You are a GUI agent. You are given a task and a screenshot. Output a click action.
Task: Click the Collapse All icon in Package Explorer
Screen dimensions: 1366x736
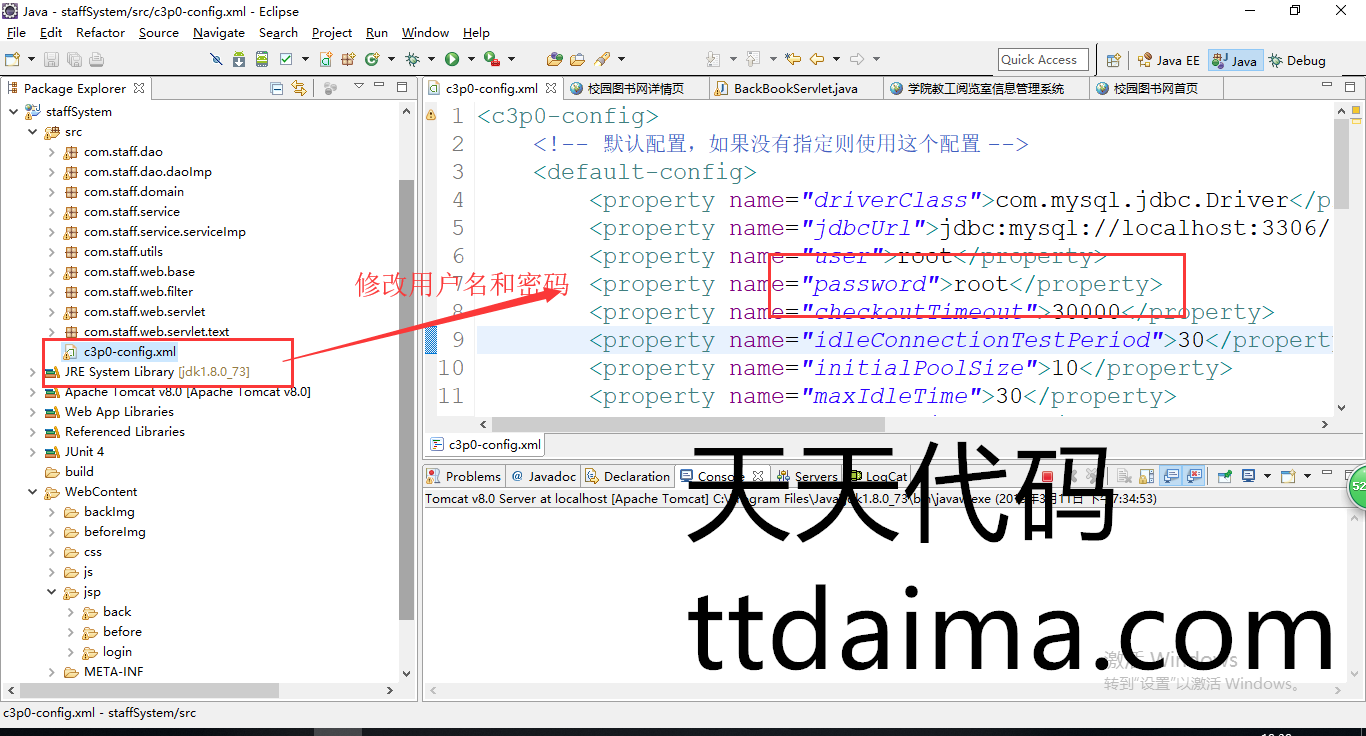coord(277,88)
